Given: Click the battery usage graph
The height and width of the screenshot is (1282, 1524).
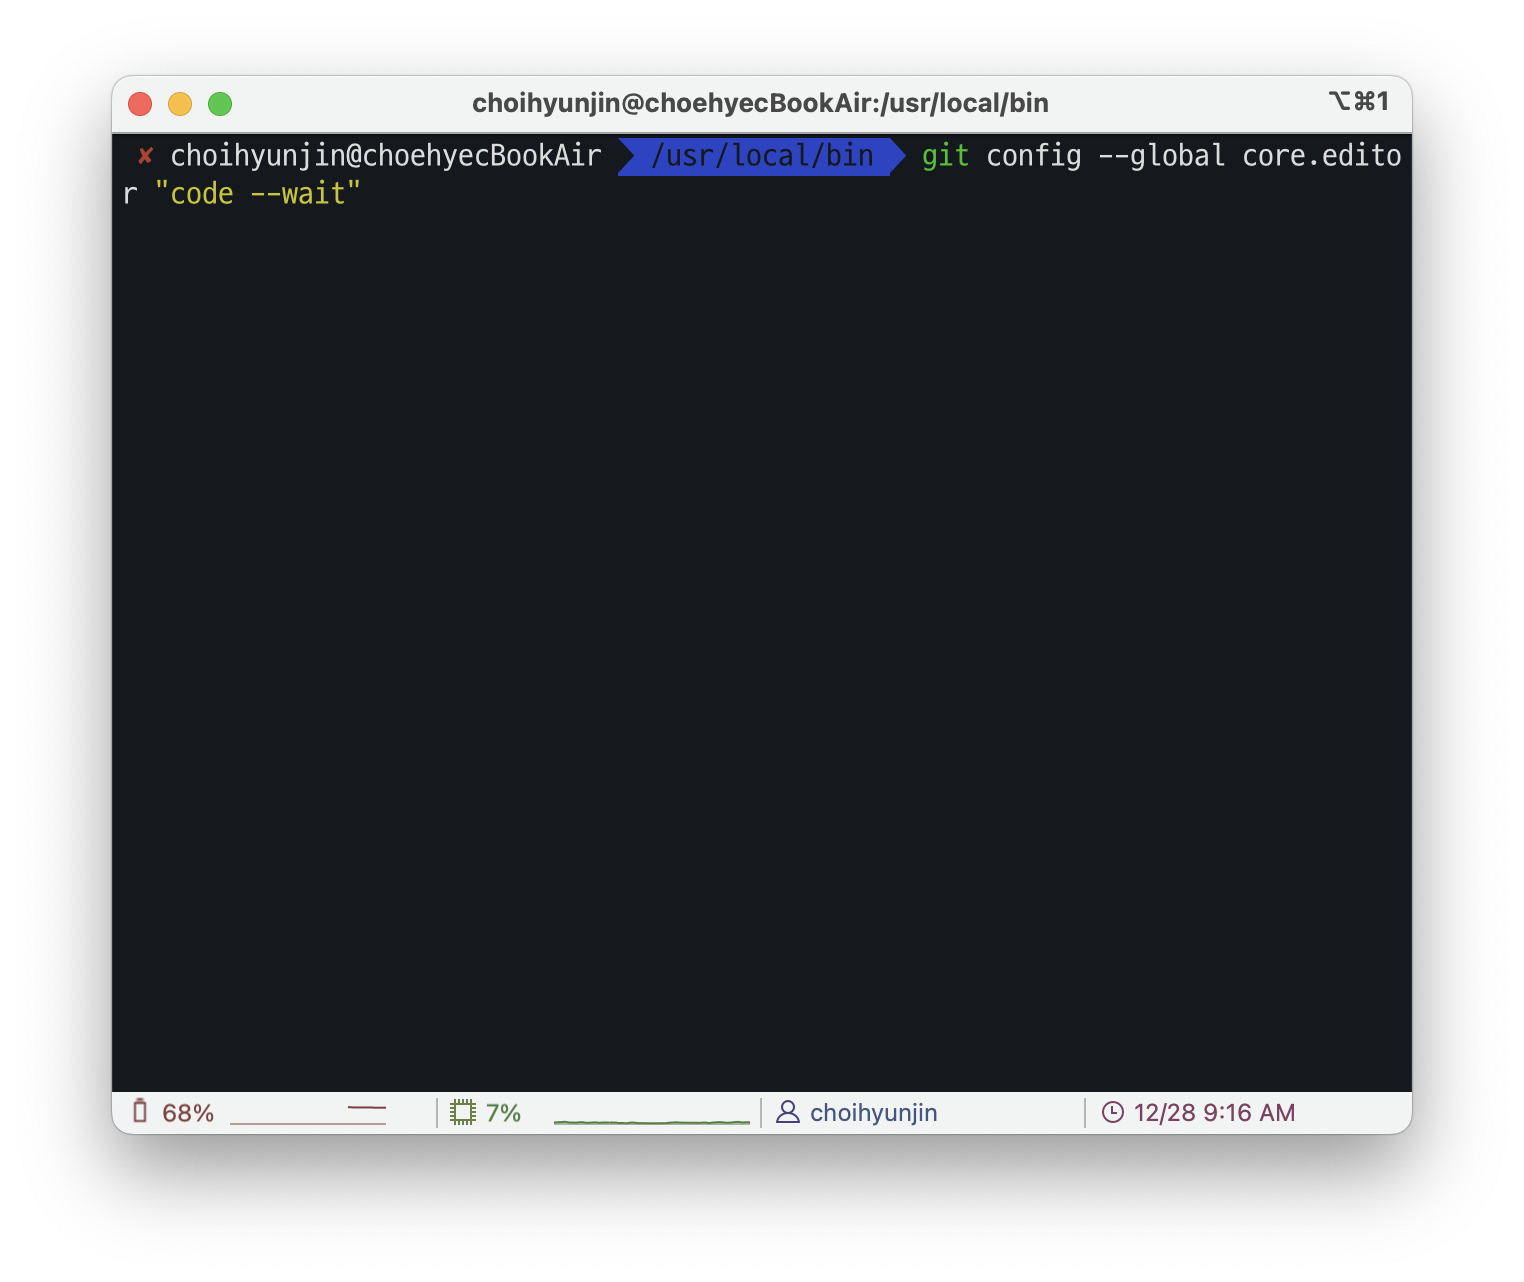Looking at the screenshot, I should (308, 1115).
